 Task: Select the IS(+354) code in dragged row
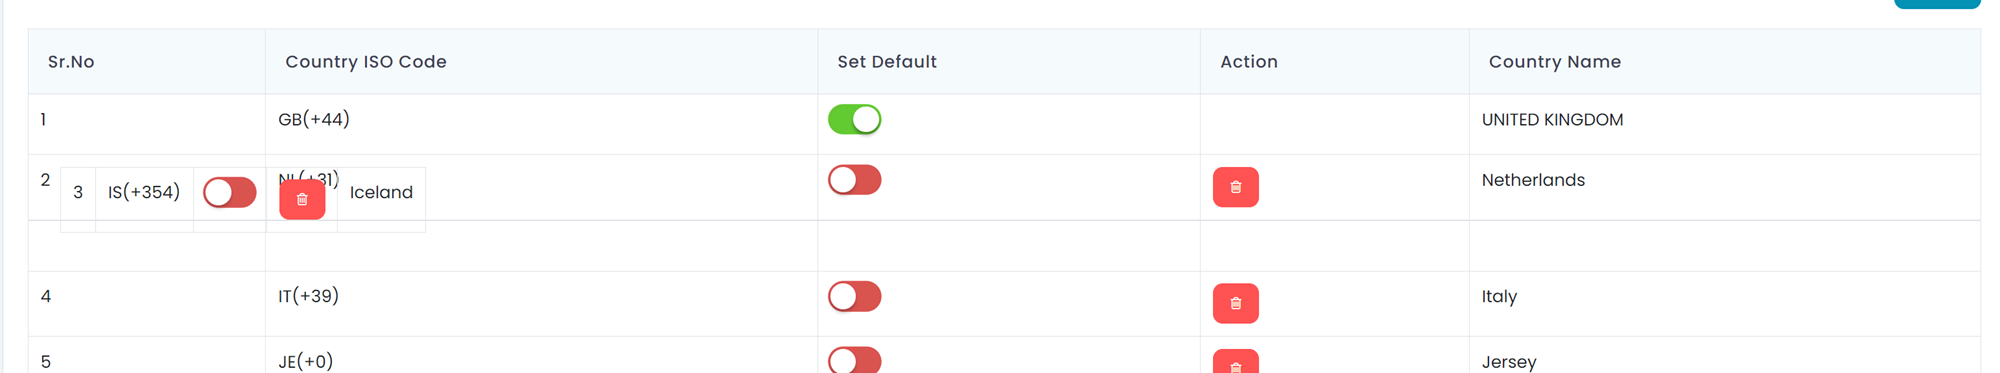click(144, 192)
